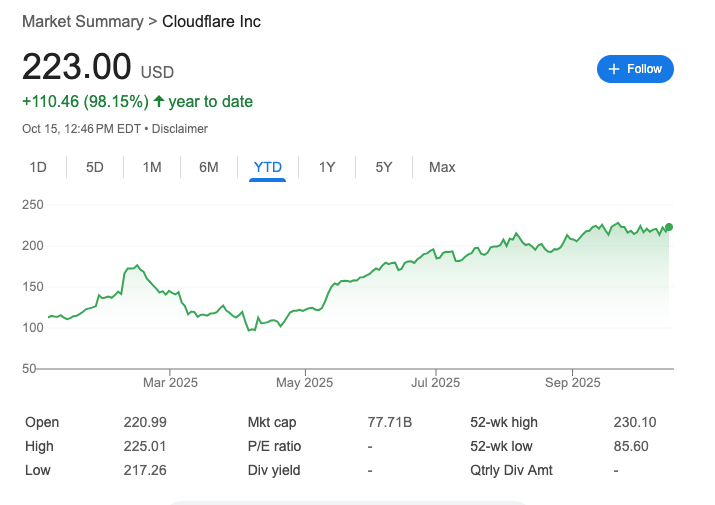Image resolution: width=715 pixels, height=505 pixels.
Task: Open the Disclaimer link
Action: click(180, 129)
